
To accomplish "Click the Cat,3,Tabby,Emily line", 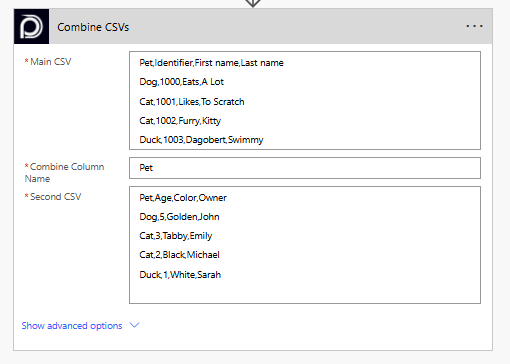I will [176, 236].
